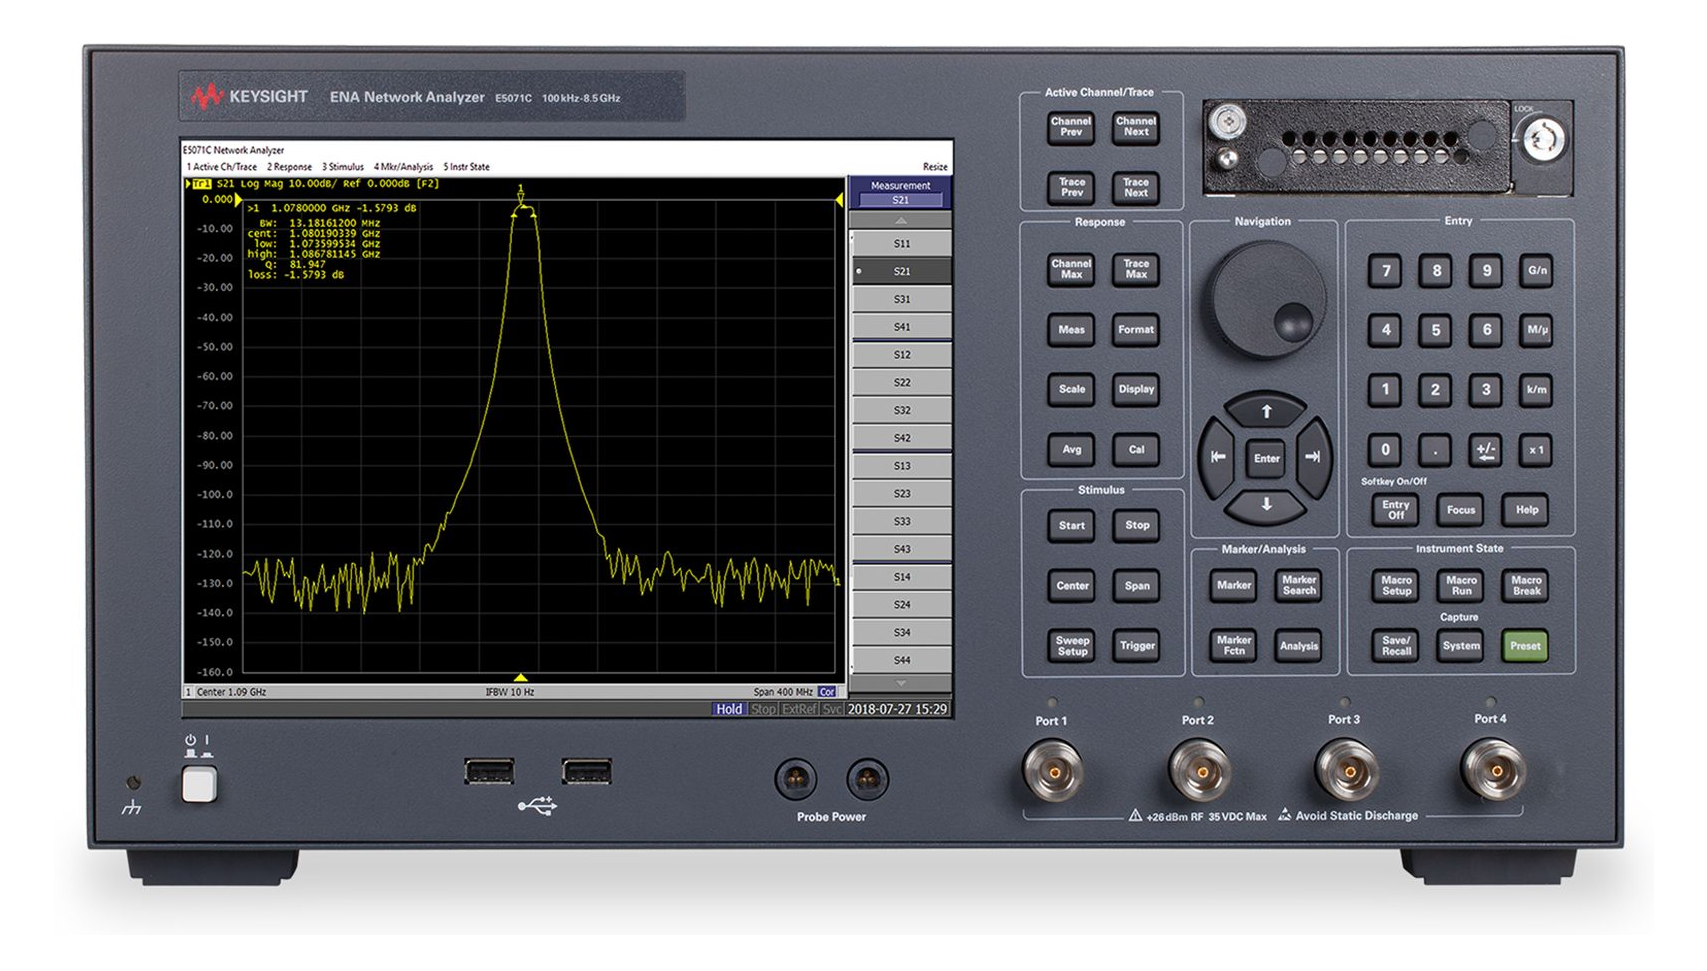This screenshot has height=971, width=1707.
Task: Click the decimal point key
Action: (x=1436, y=450)
